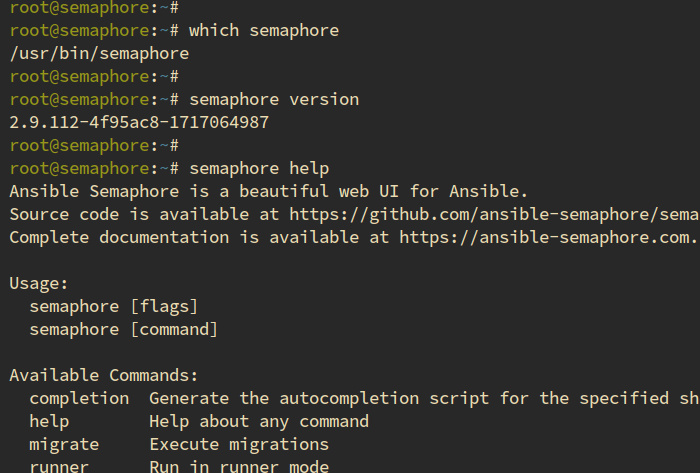Image resolution: width=700 pixels, height=473 pixels.
Task: Select the 'semaphore [command]' usage line
Action: click(x=124, y=329)
